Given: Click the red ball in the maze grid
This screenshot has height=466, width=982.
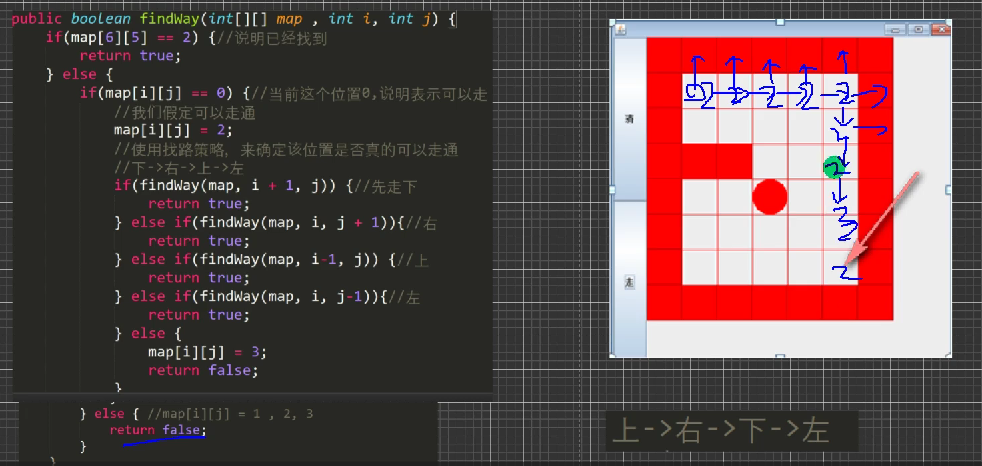Looking at the screenshot, I should pos(769,197).
